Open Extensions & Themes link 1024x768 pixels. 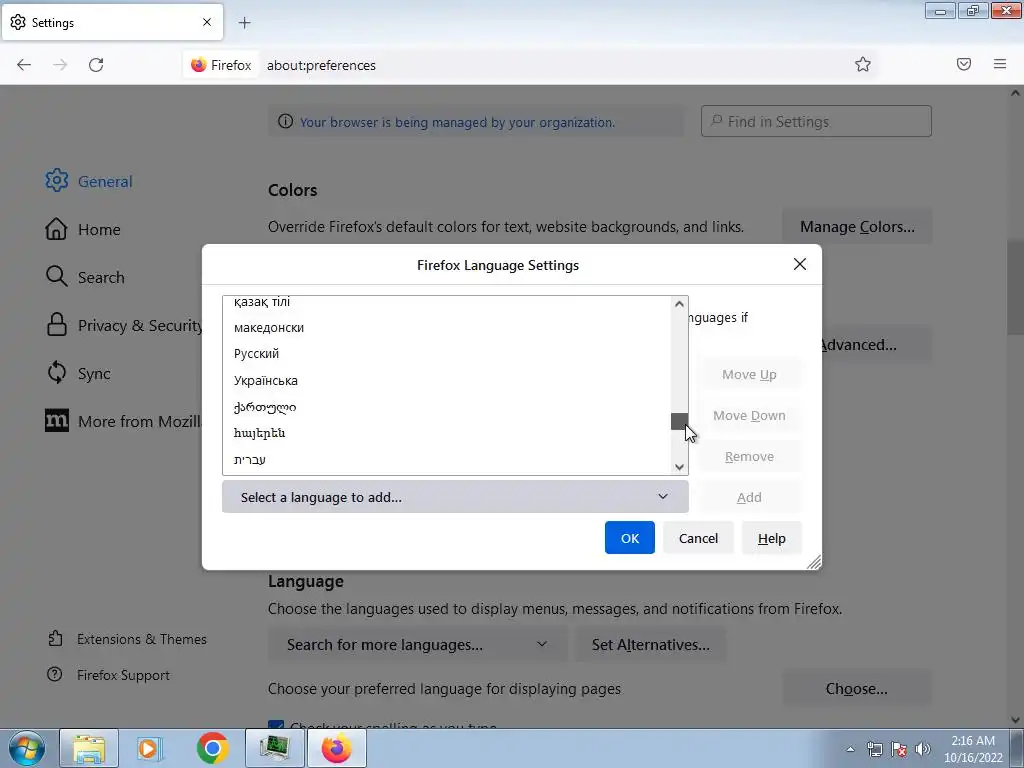click(x=127, y=639)
